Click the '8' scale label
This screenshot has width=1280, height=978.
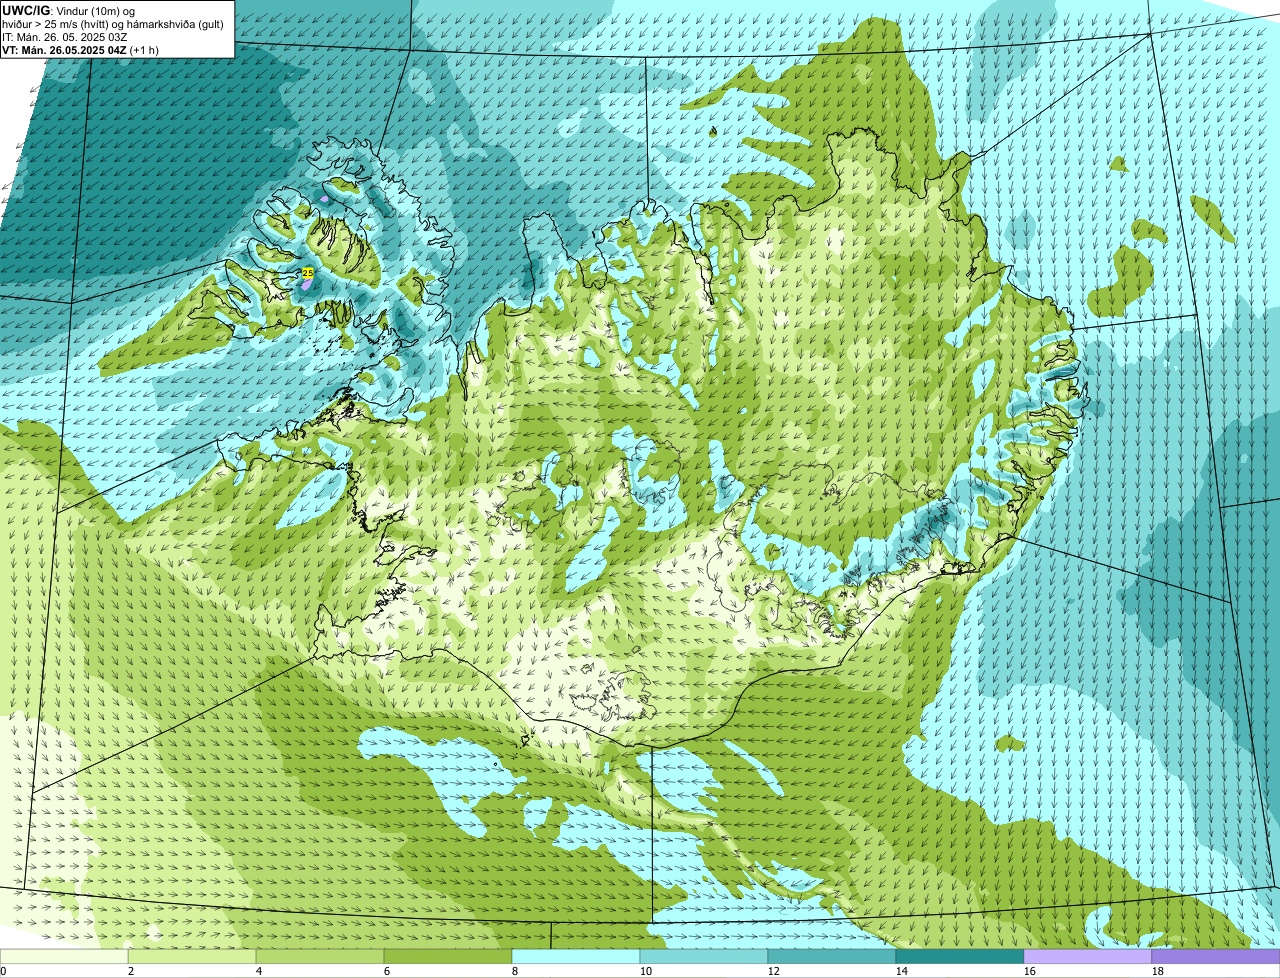[515, 971]
